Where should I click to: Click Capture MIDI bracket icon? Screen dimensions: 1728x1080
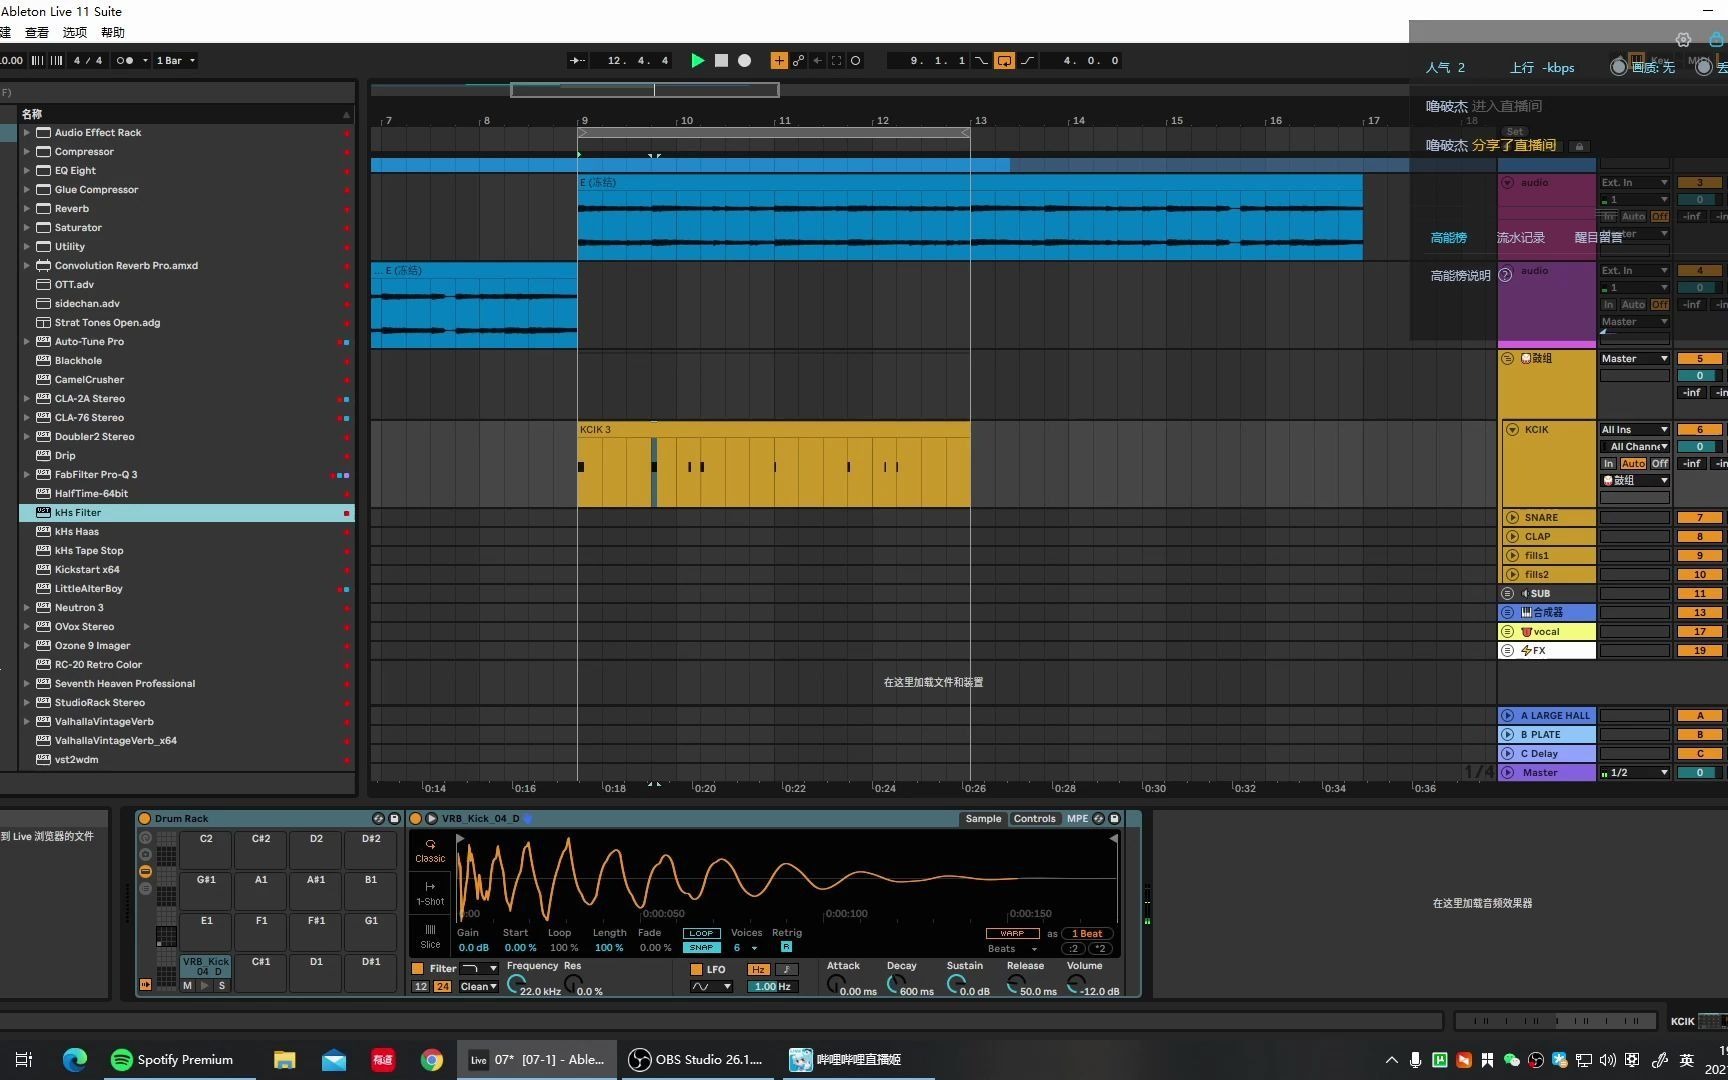836,61
